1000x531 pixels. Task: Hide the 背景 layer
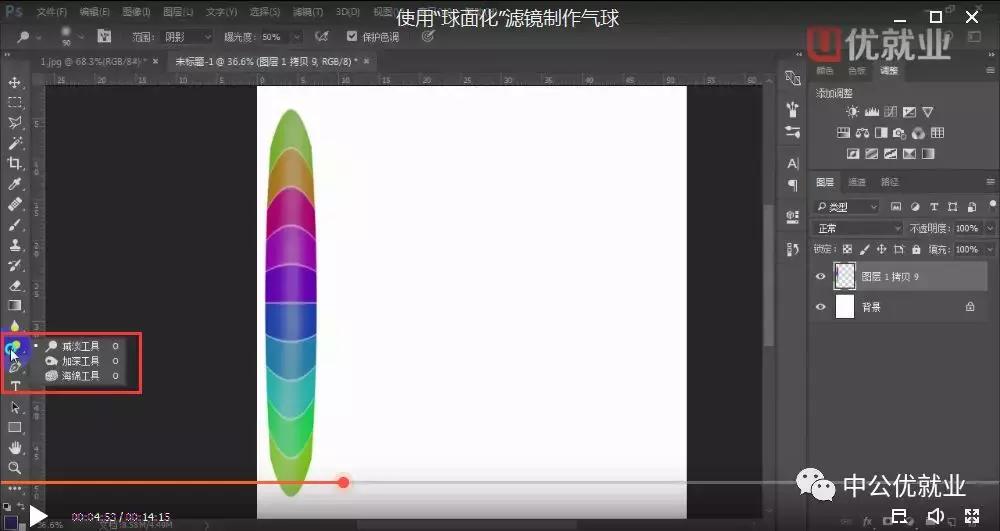coord(821,307)
